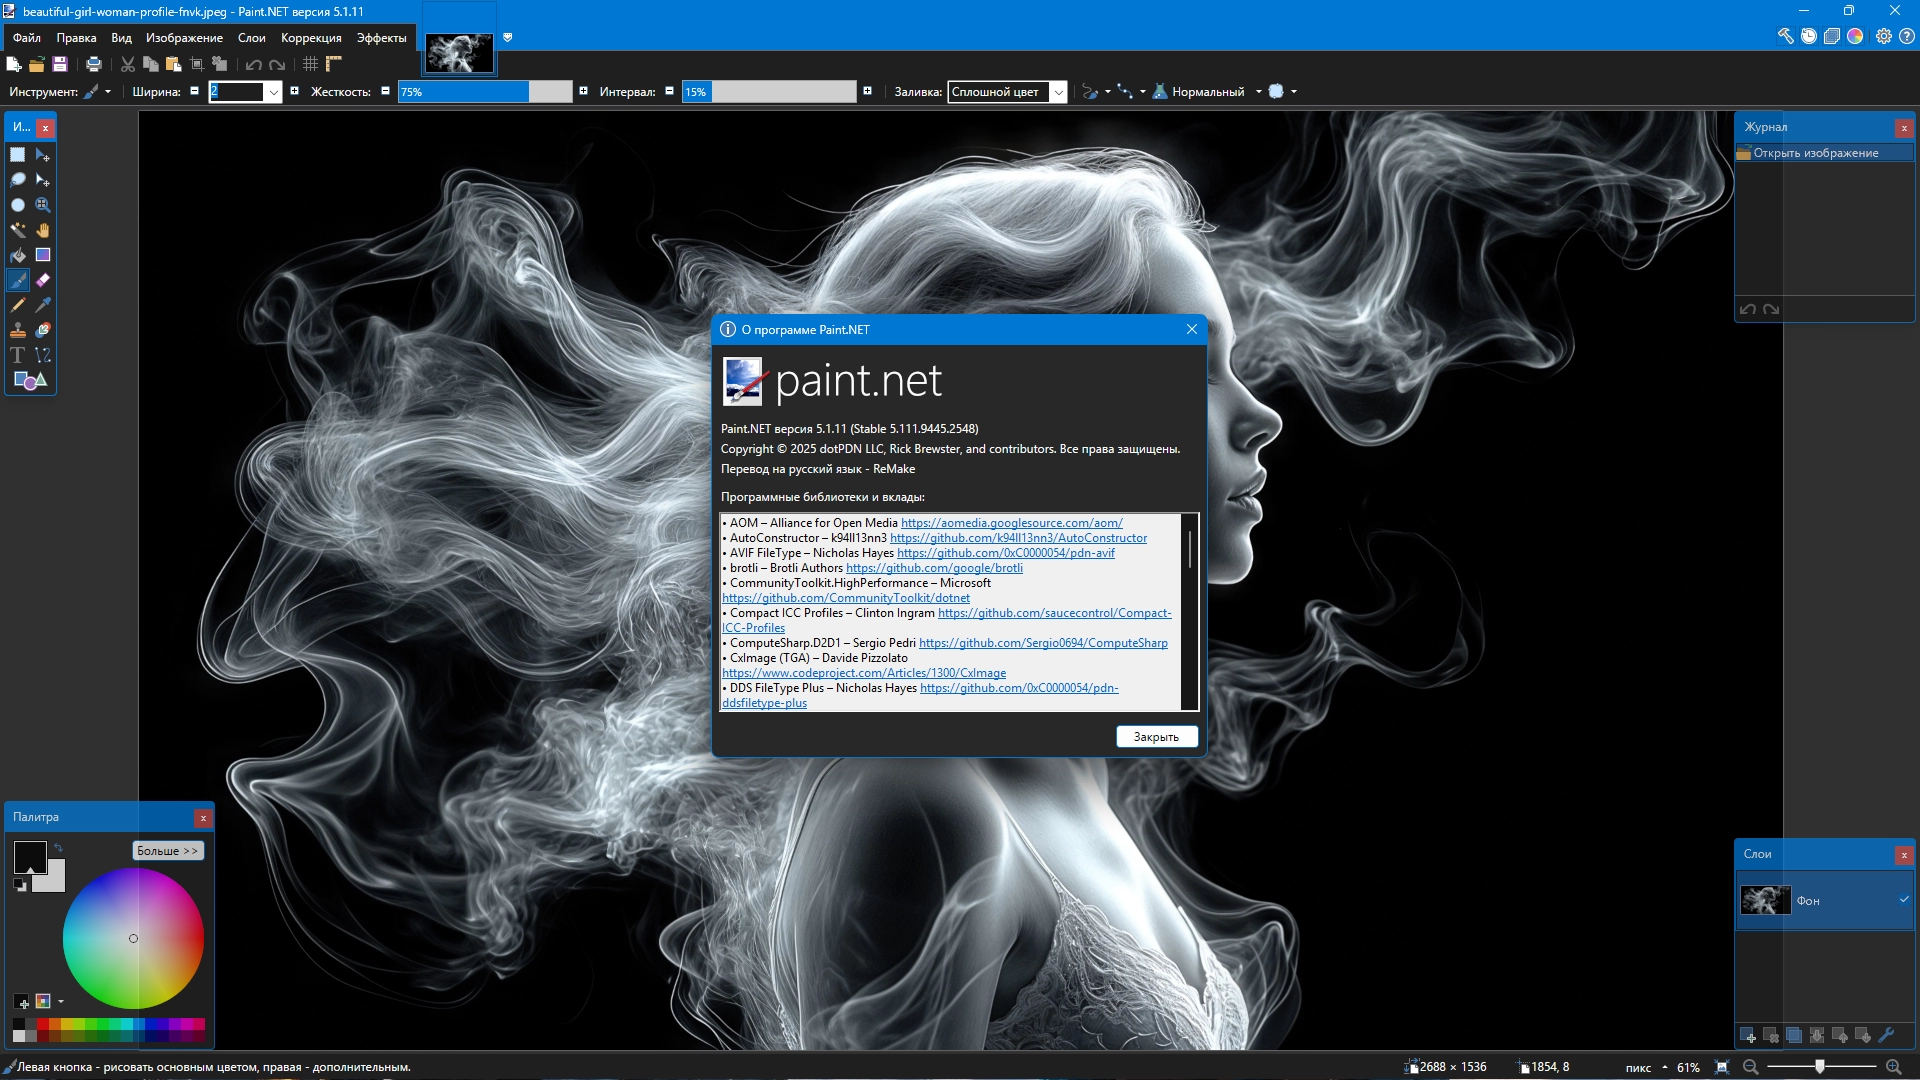Toggle pixel grid display icon
The height and width of the screenshot is (1080, 1920).
point(311,64)
